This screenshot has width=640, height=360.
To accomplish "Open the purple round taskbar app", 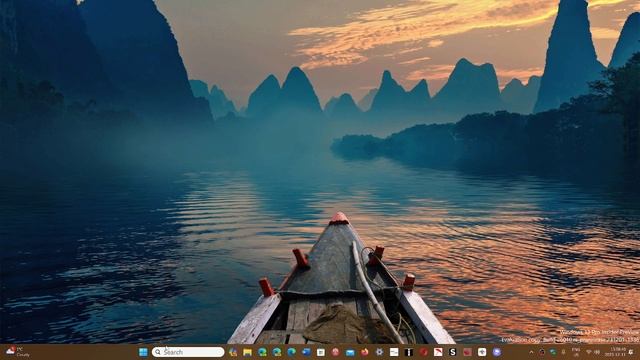I will (x=497, y=352).
